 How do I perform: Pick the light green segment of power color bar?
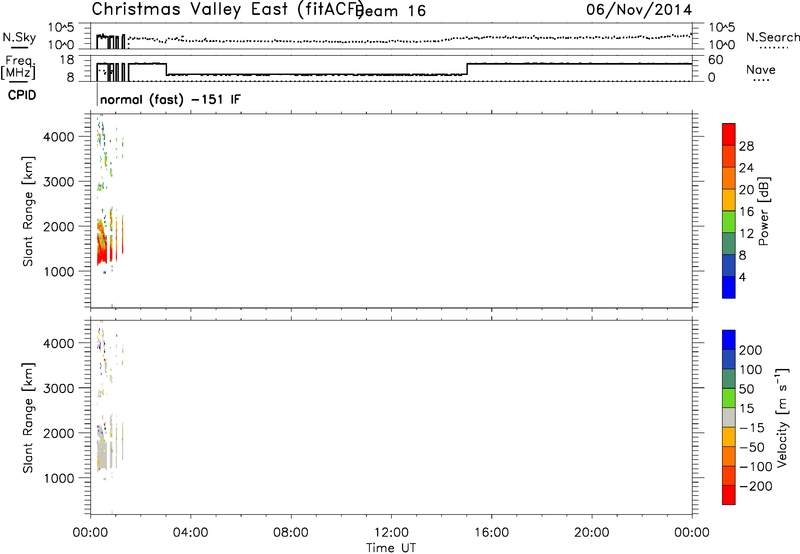point(729,221)
